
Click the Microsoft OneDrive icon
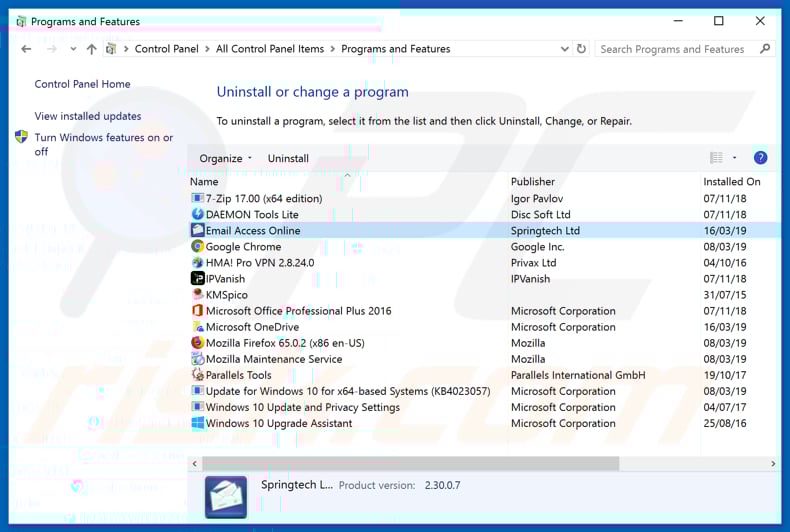198,327
